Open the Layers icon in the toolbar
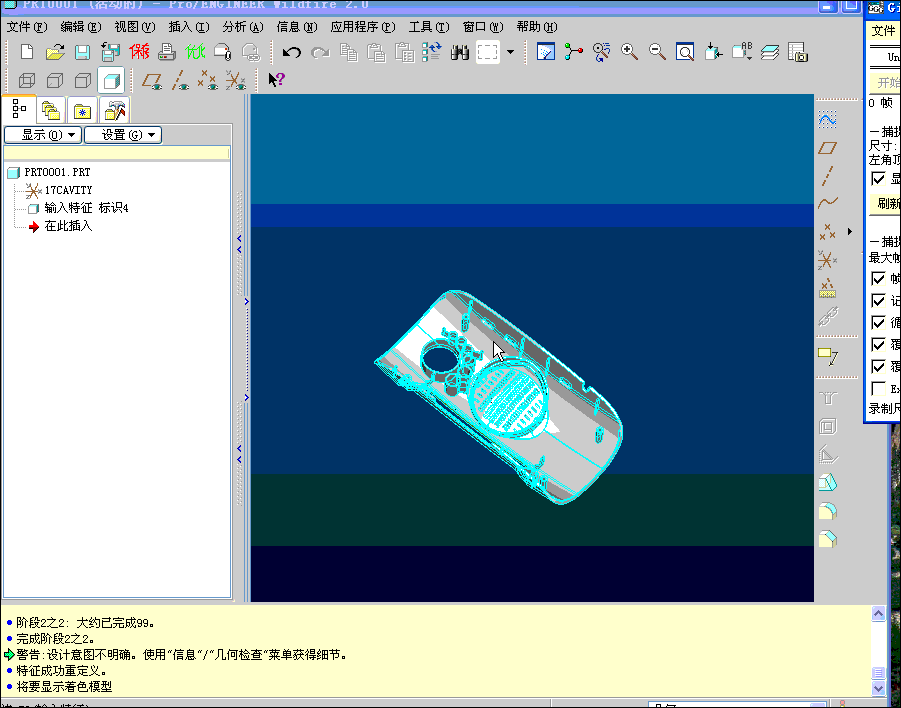Viewport: 901px width, 708px height. (x=770, y=52)
